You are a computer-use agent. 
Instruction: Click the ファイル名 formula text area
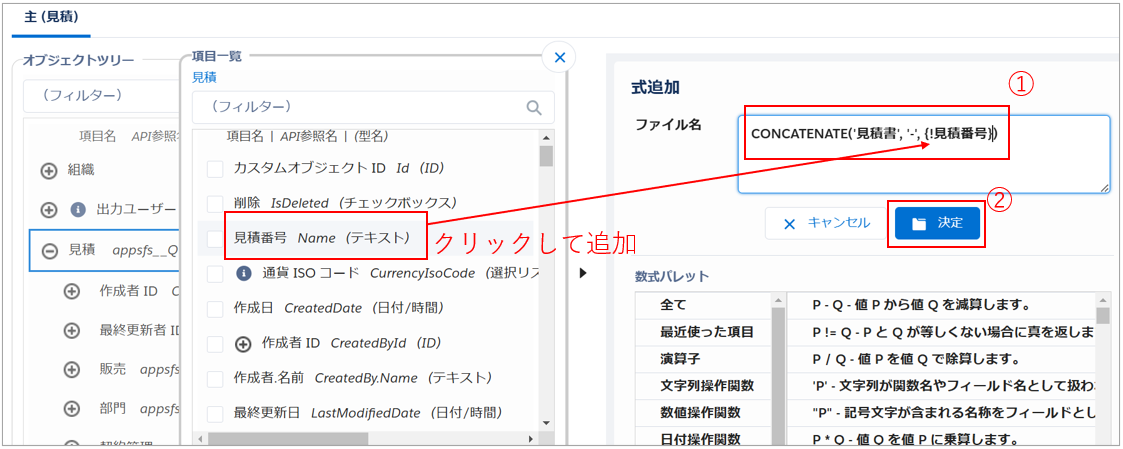coord(923,172)
